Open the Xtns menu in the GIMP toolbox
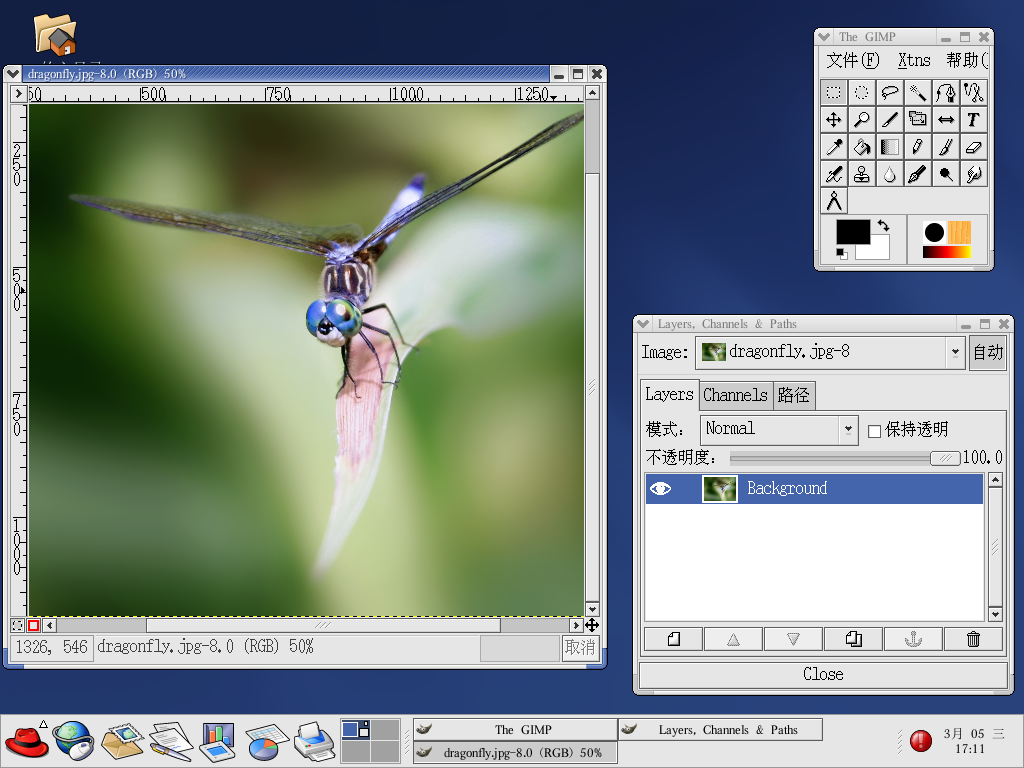 (913, 60)
